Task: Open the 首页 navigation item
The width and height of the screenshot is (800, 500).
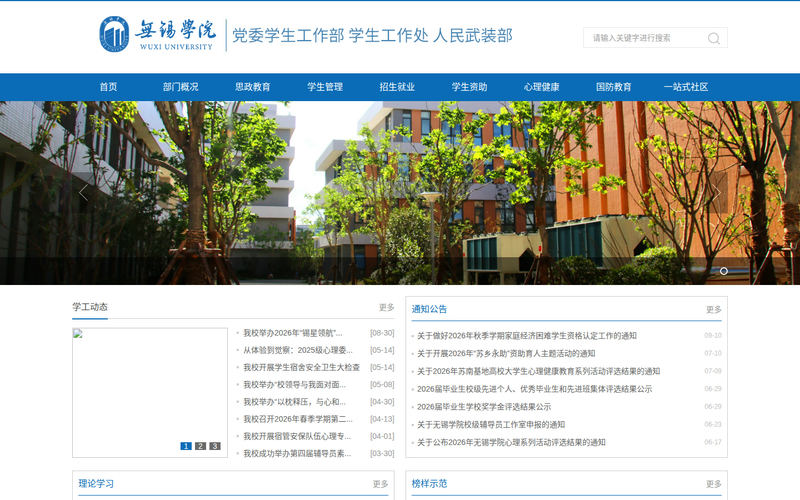Action: pos(108,87)
